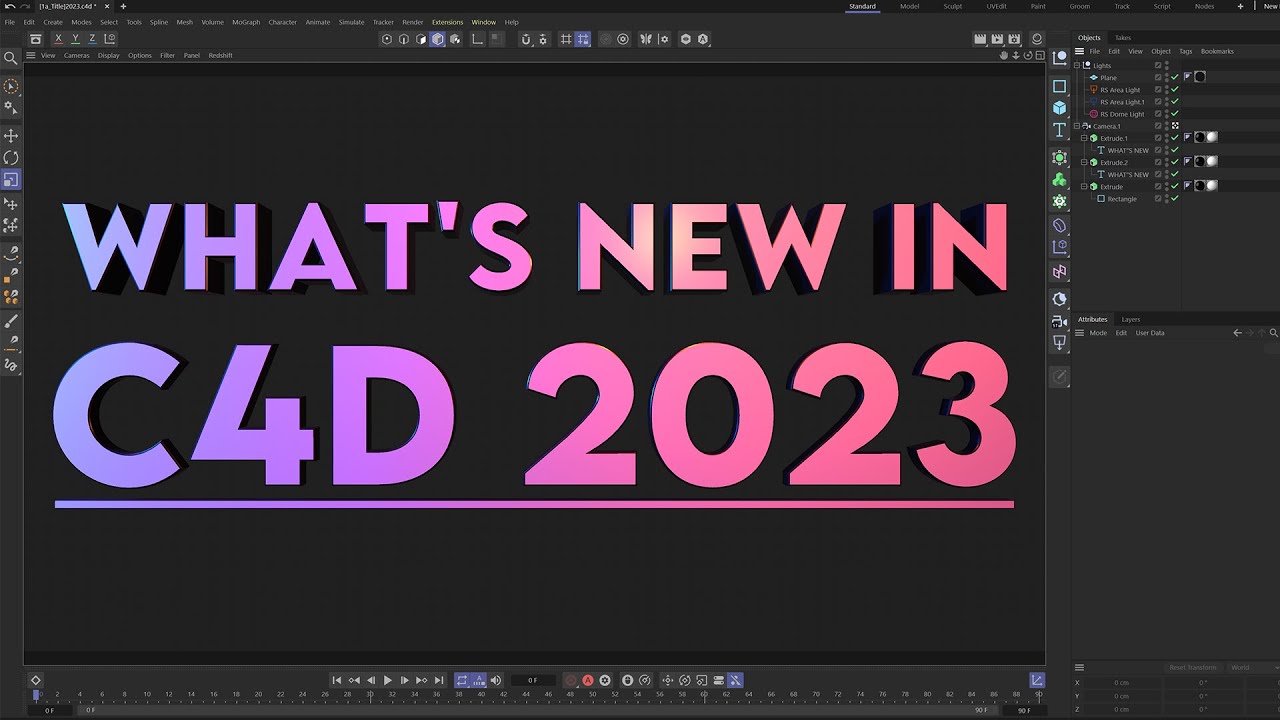Switch to the Sculpt layout
Viewport: 1280px width, 720px height.
(x=953, y=6)
